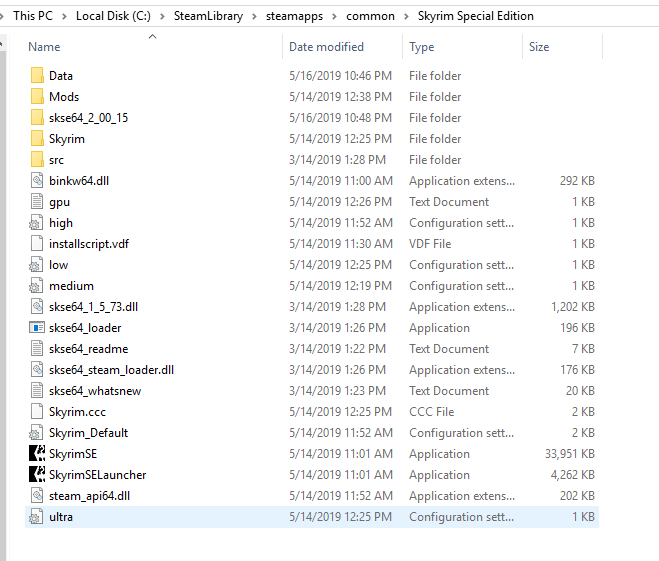The height and width of the screenshot is (561, 659).
Task: Select the installscript.vdf file icon
Action: 37,244
